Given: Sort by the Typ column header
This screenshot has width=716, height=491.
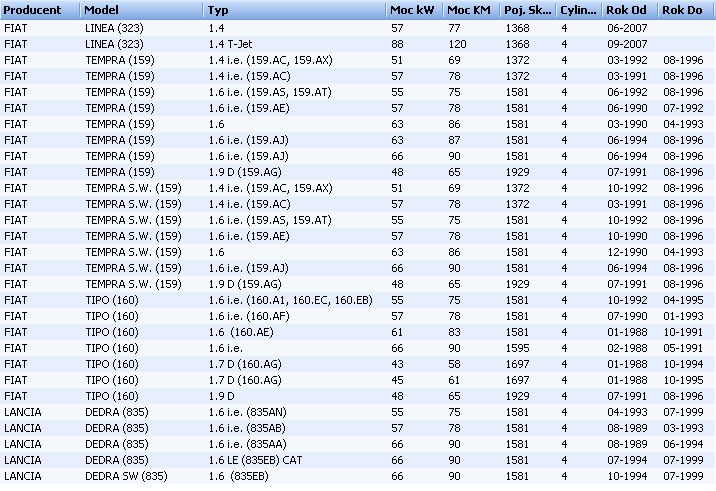Looking at the screenshot, I should tap(295, 10).
